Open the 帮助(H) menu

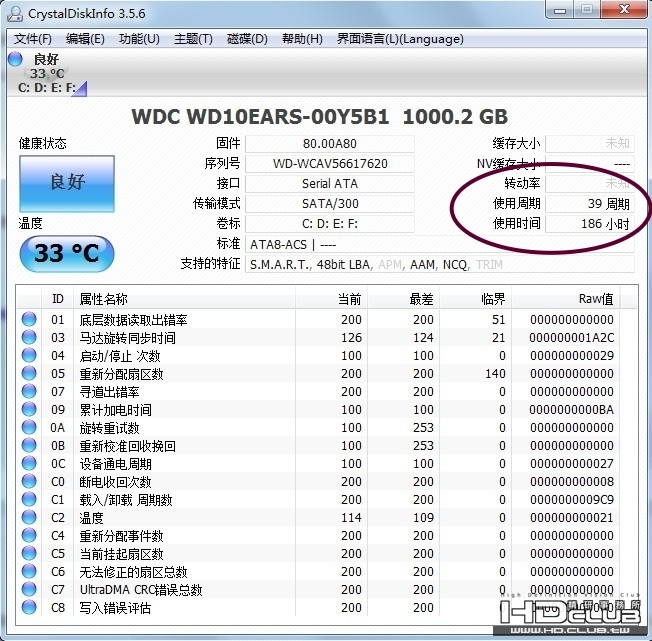302,39
